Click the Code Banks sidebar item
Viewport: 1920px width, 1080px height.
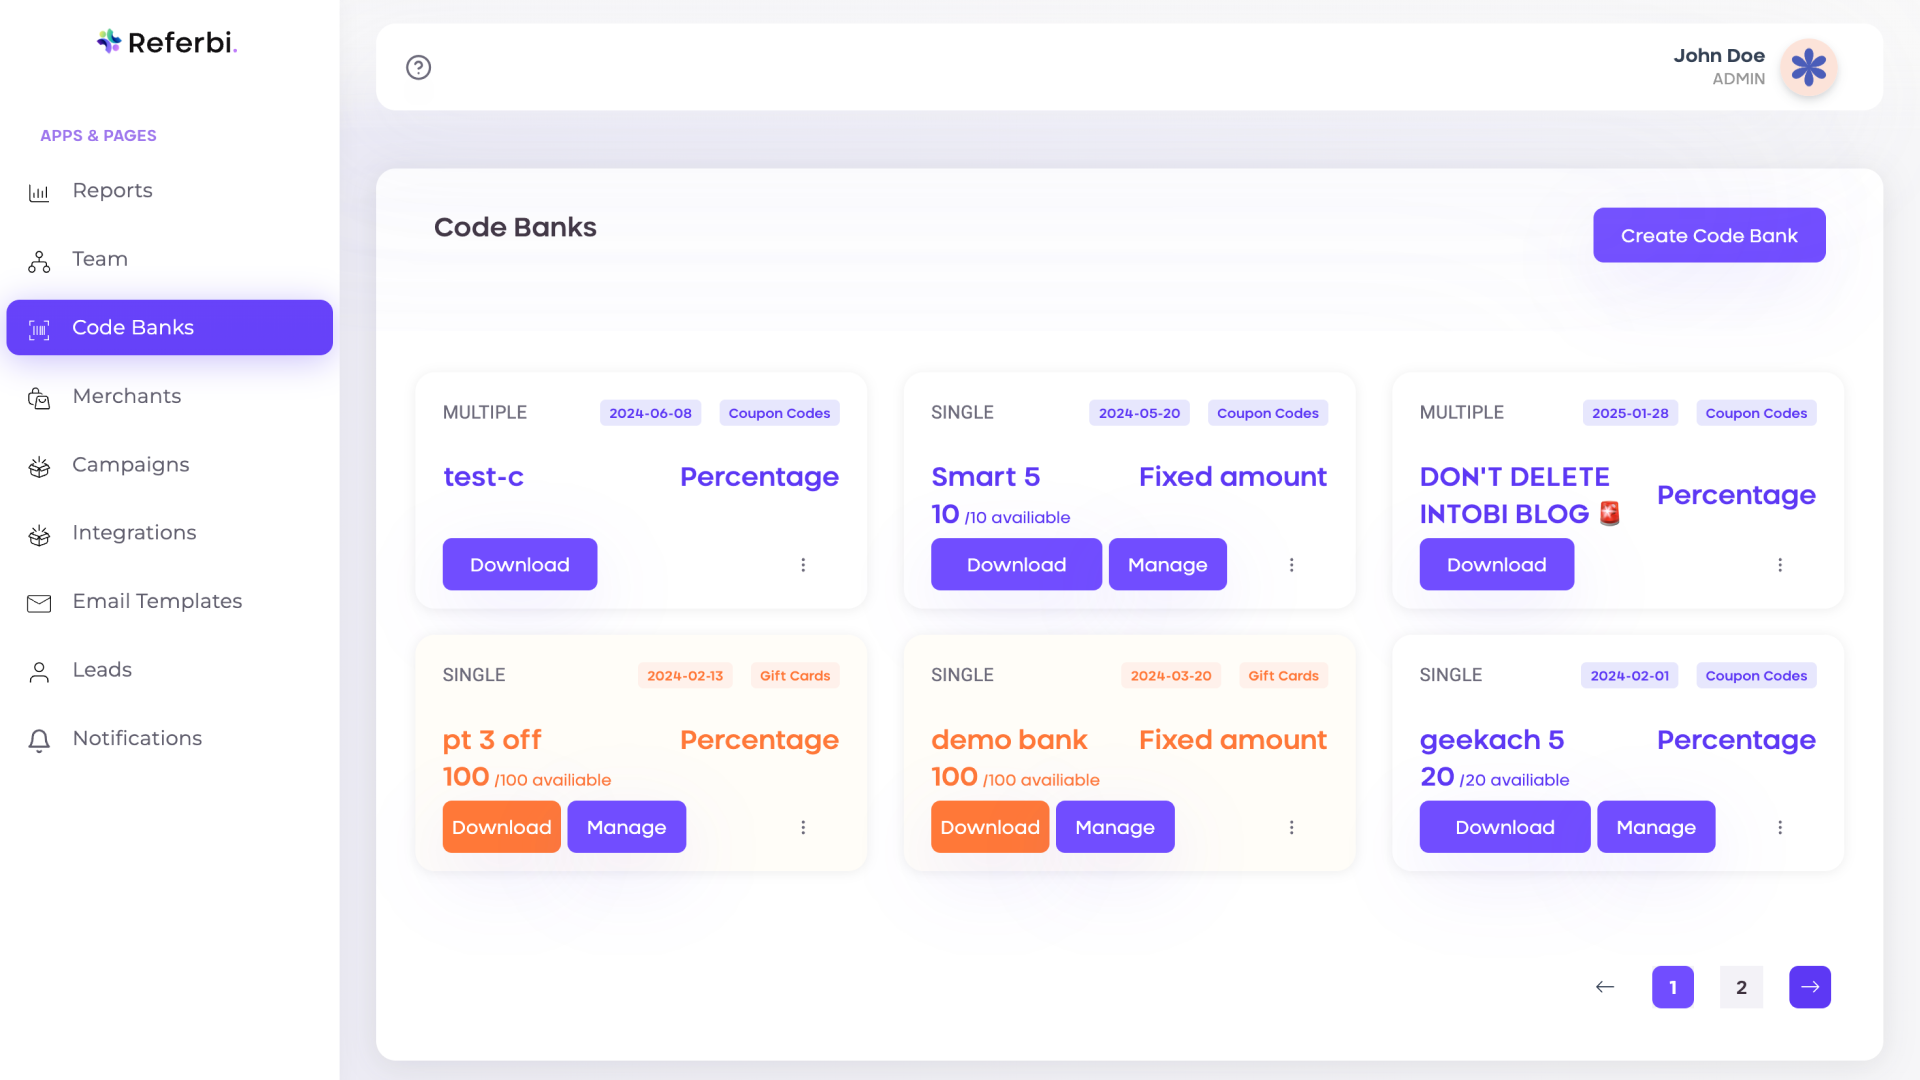point(169,327)
